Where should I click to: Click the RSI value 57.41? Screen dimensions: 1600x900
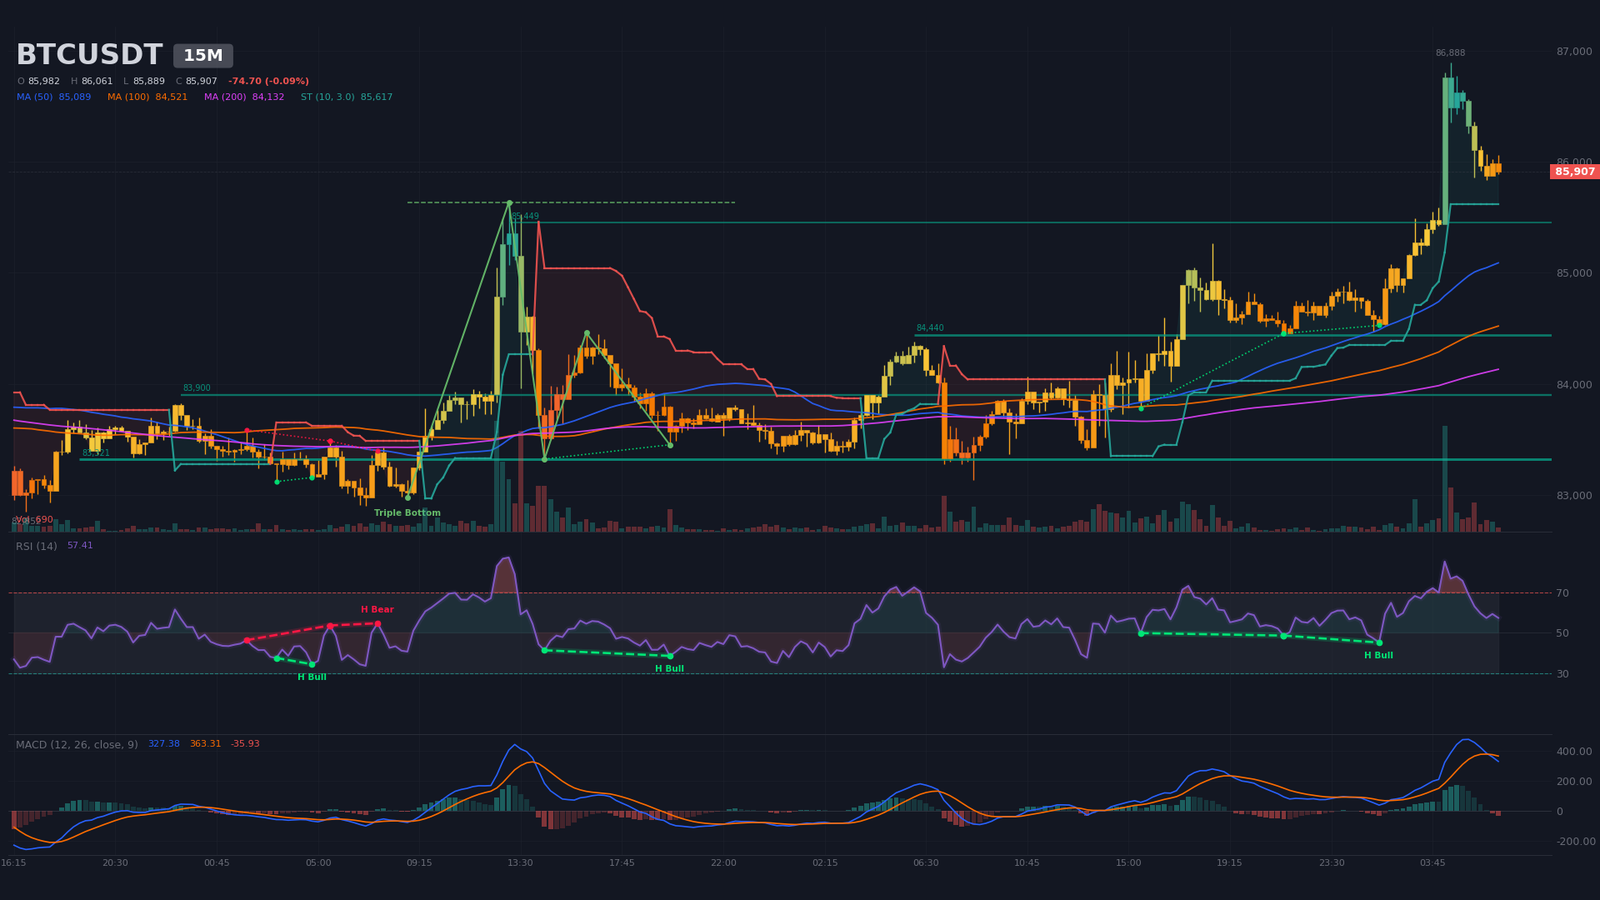(x=80, y=546)
